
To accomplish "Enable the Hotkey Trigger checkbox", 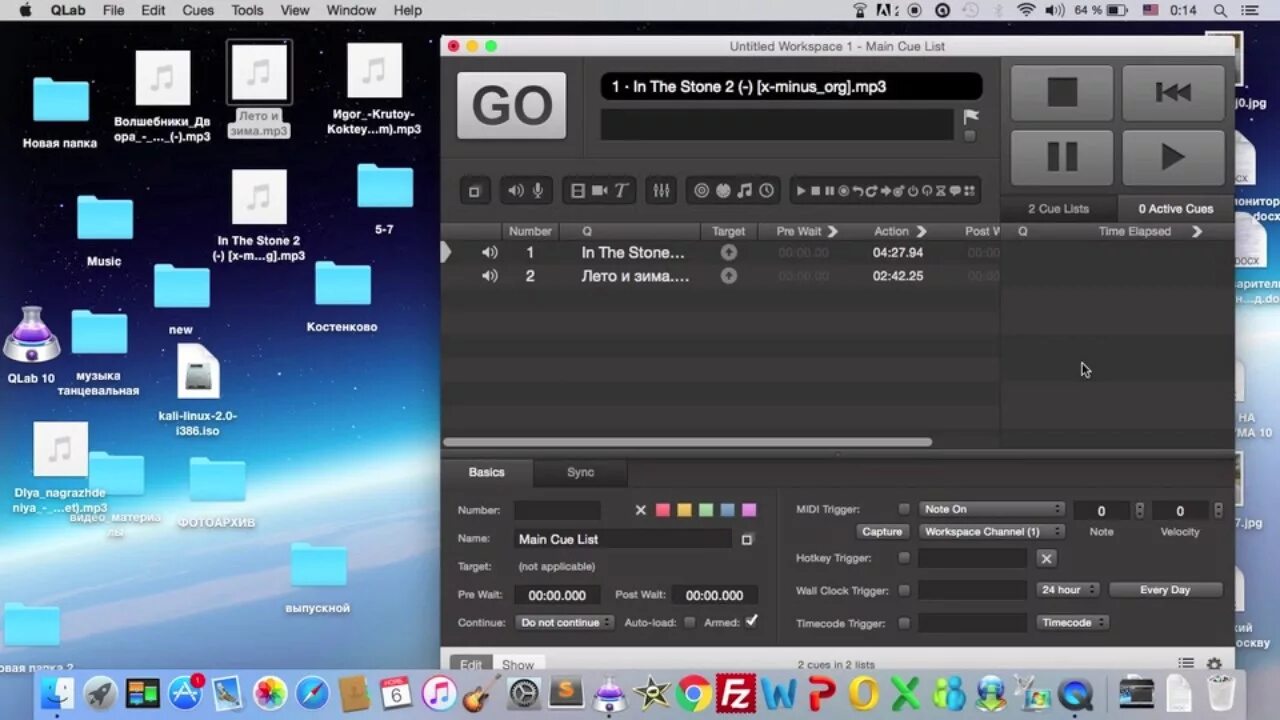I will coord(904,558).
